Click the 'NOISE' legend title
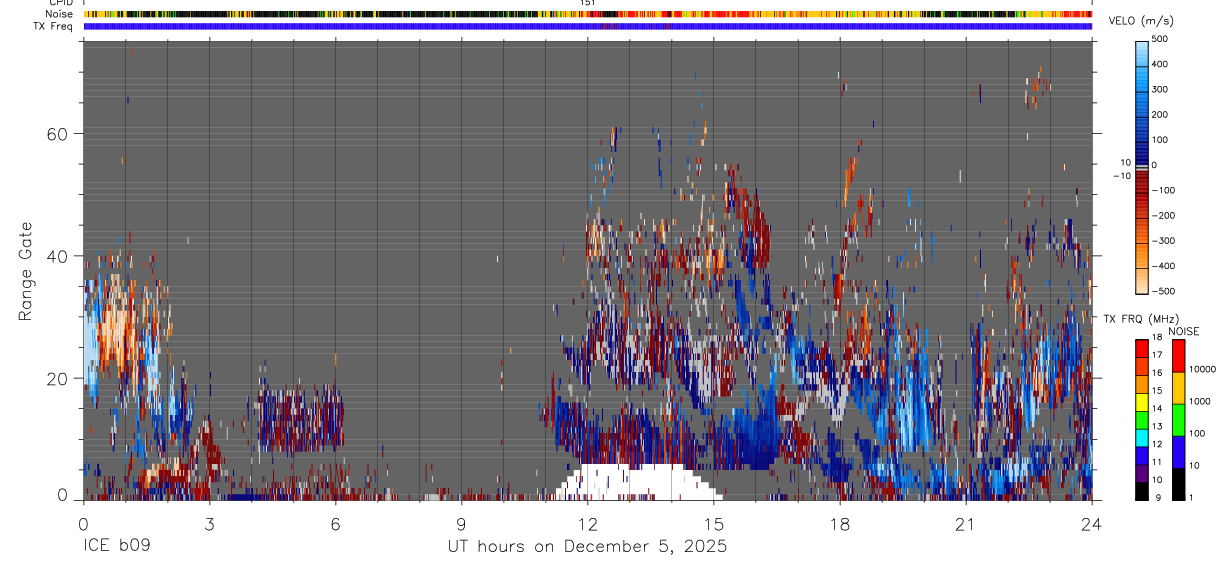 (1183, 331)
